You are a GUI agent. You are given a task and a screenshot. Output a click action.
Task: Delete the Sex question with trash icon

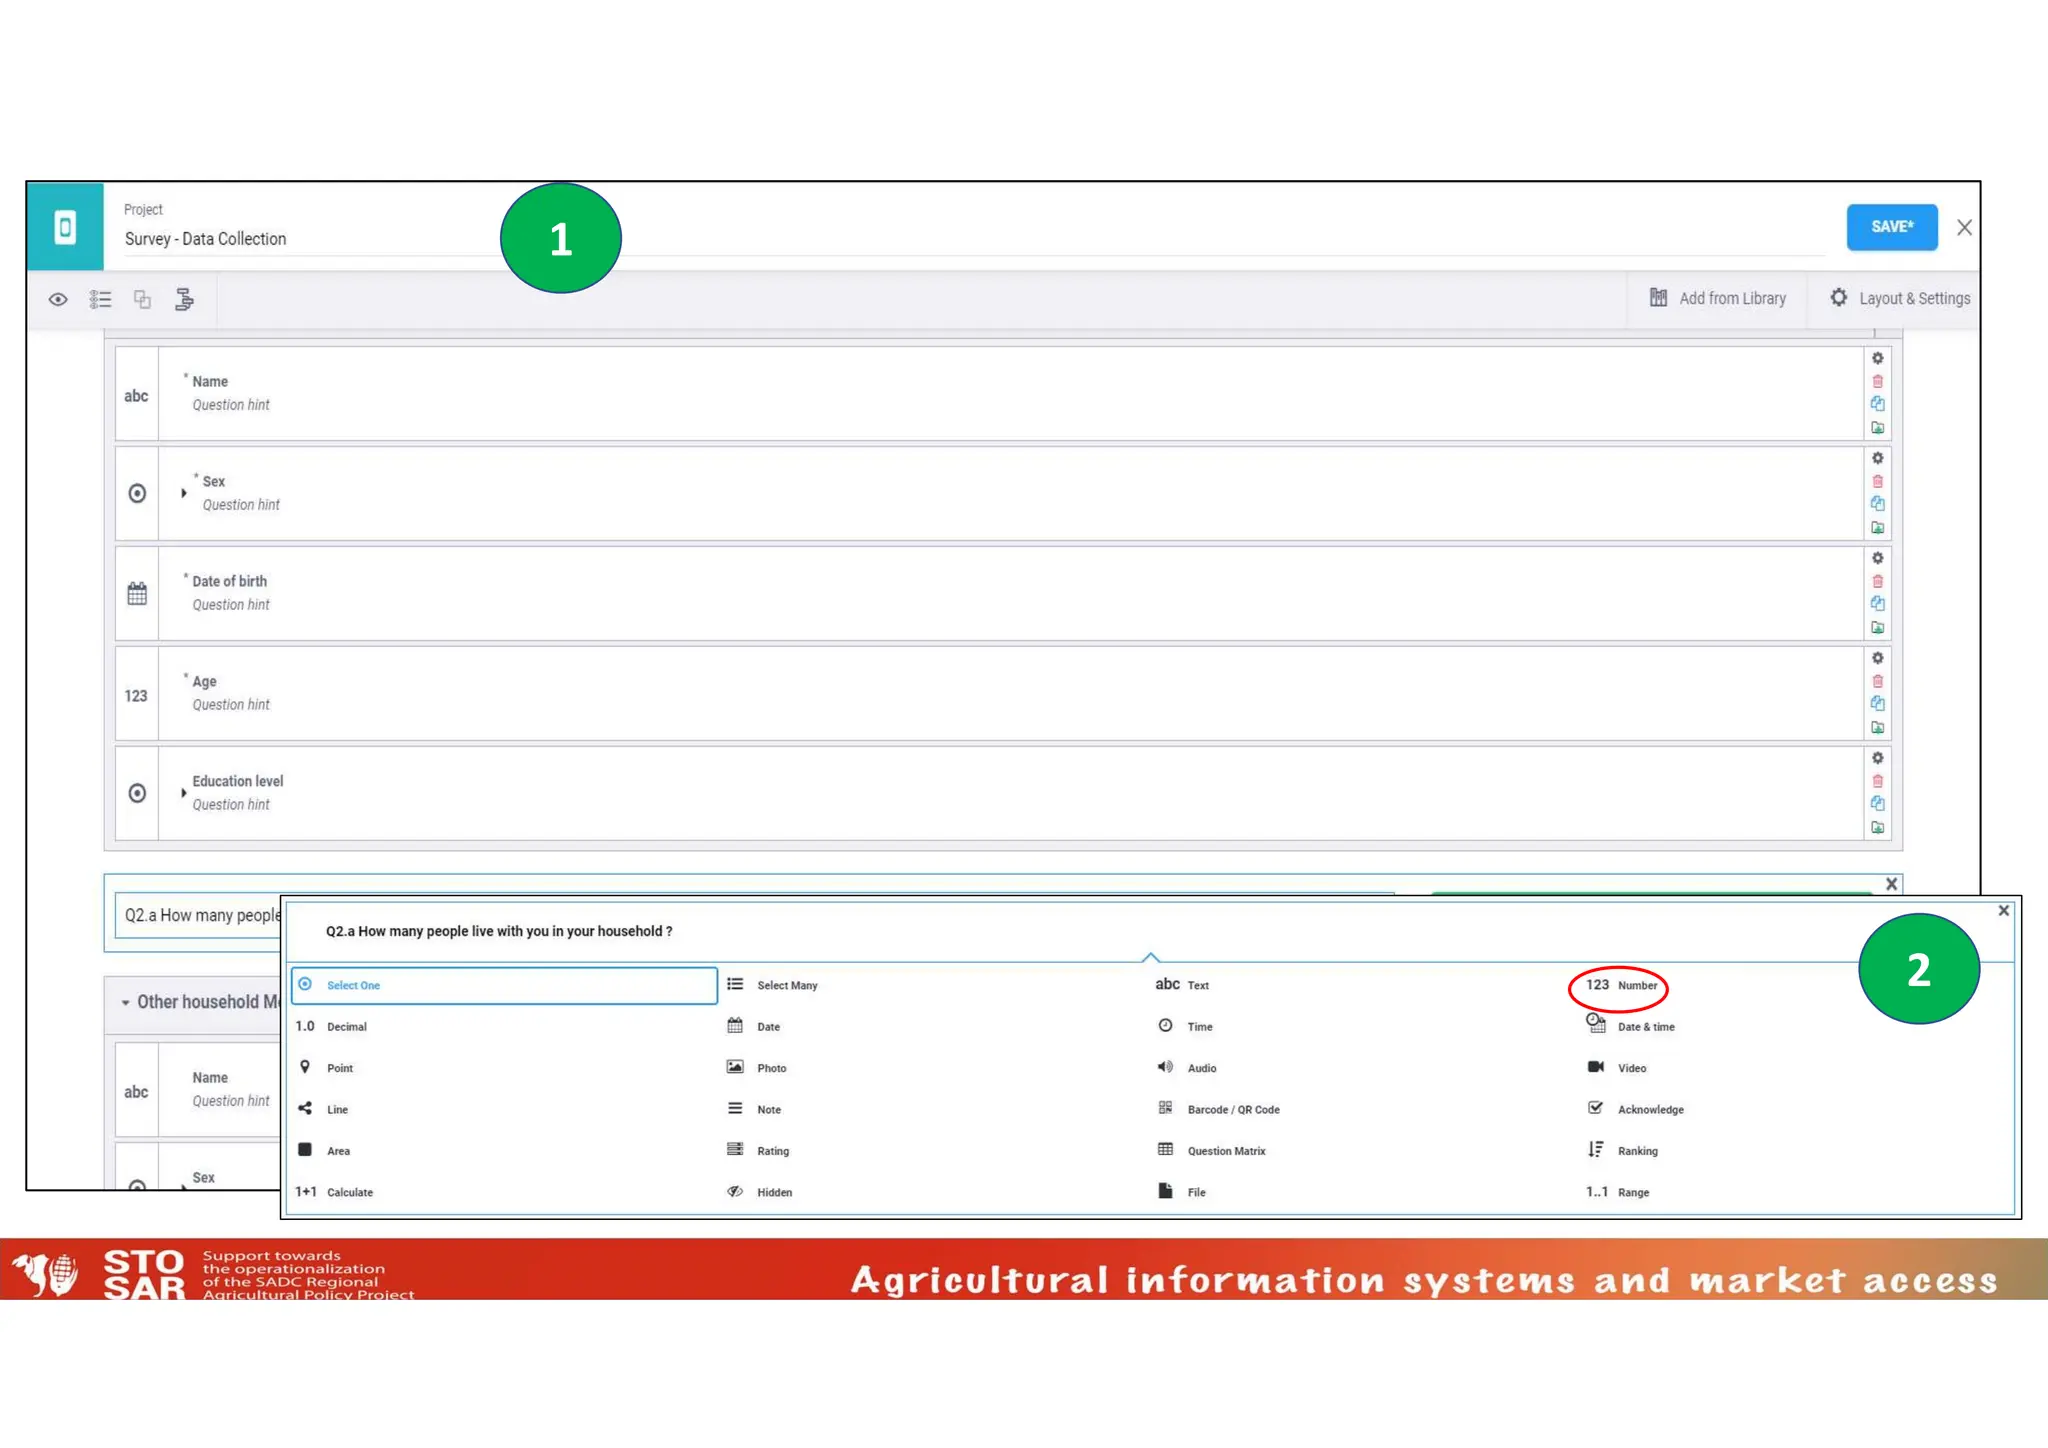(x=1877, y=481)
